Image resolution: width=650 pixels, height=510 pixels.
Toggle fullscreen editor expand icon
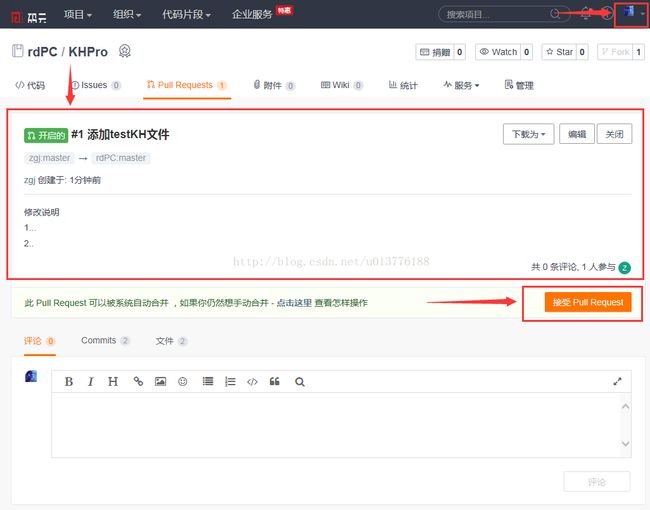click(617, 381)
